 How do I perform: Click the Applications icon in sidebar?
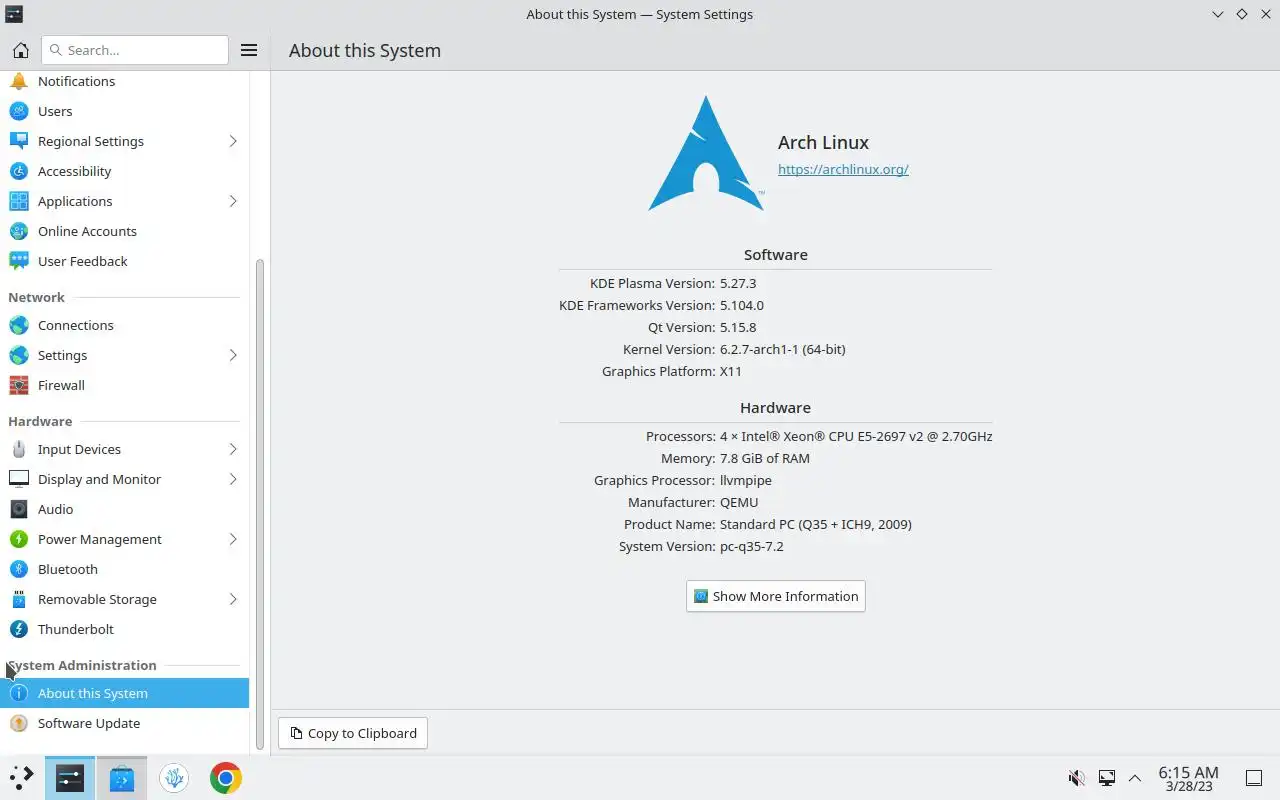(x=18, y=201)
